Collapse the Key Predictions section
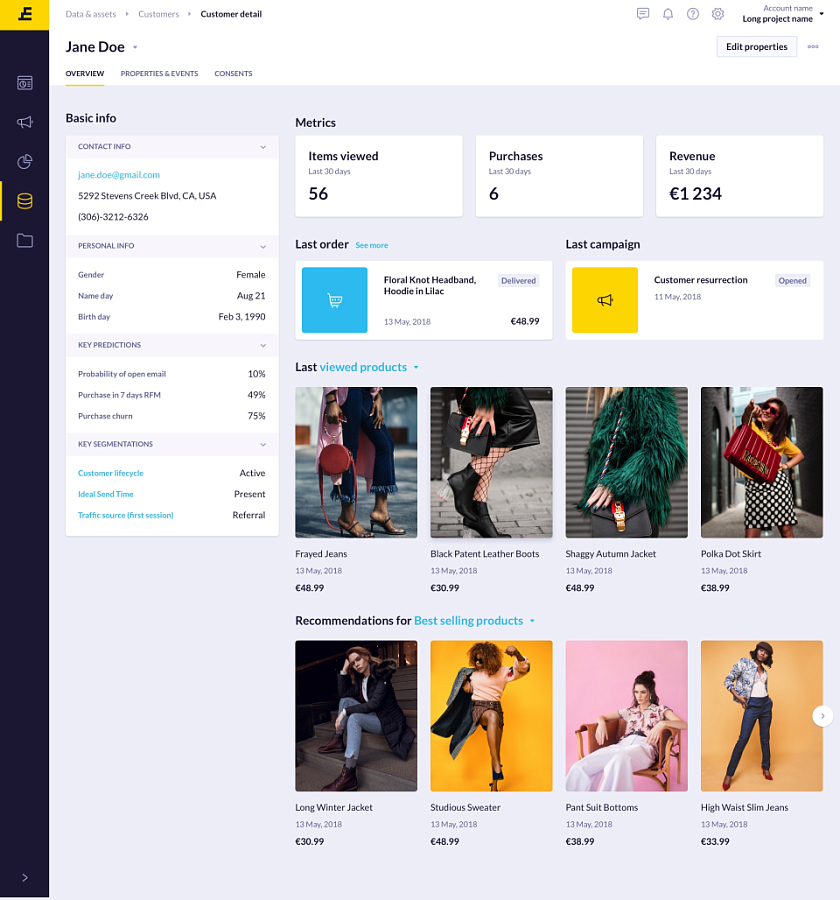This screenshot has width=840, height=900. pos(263,345)
